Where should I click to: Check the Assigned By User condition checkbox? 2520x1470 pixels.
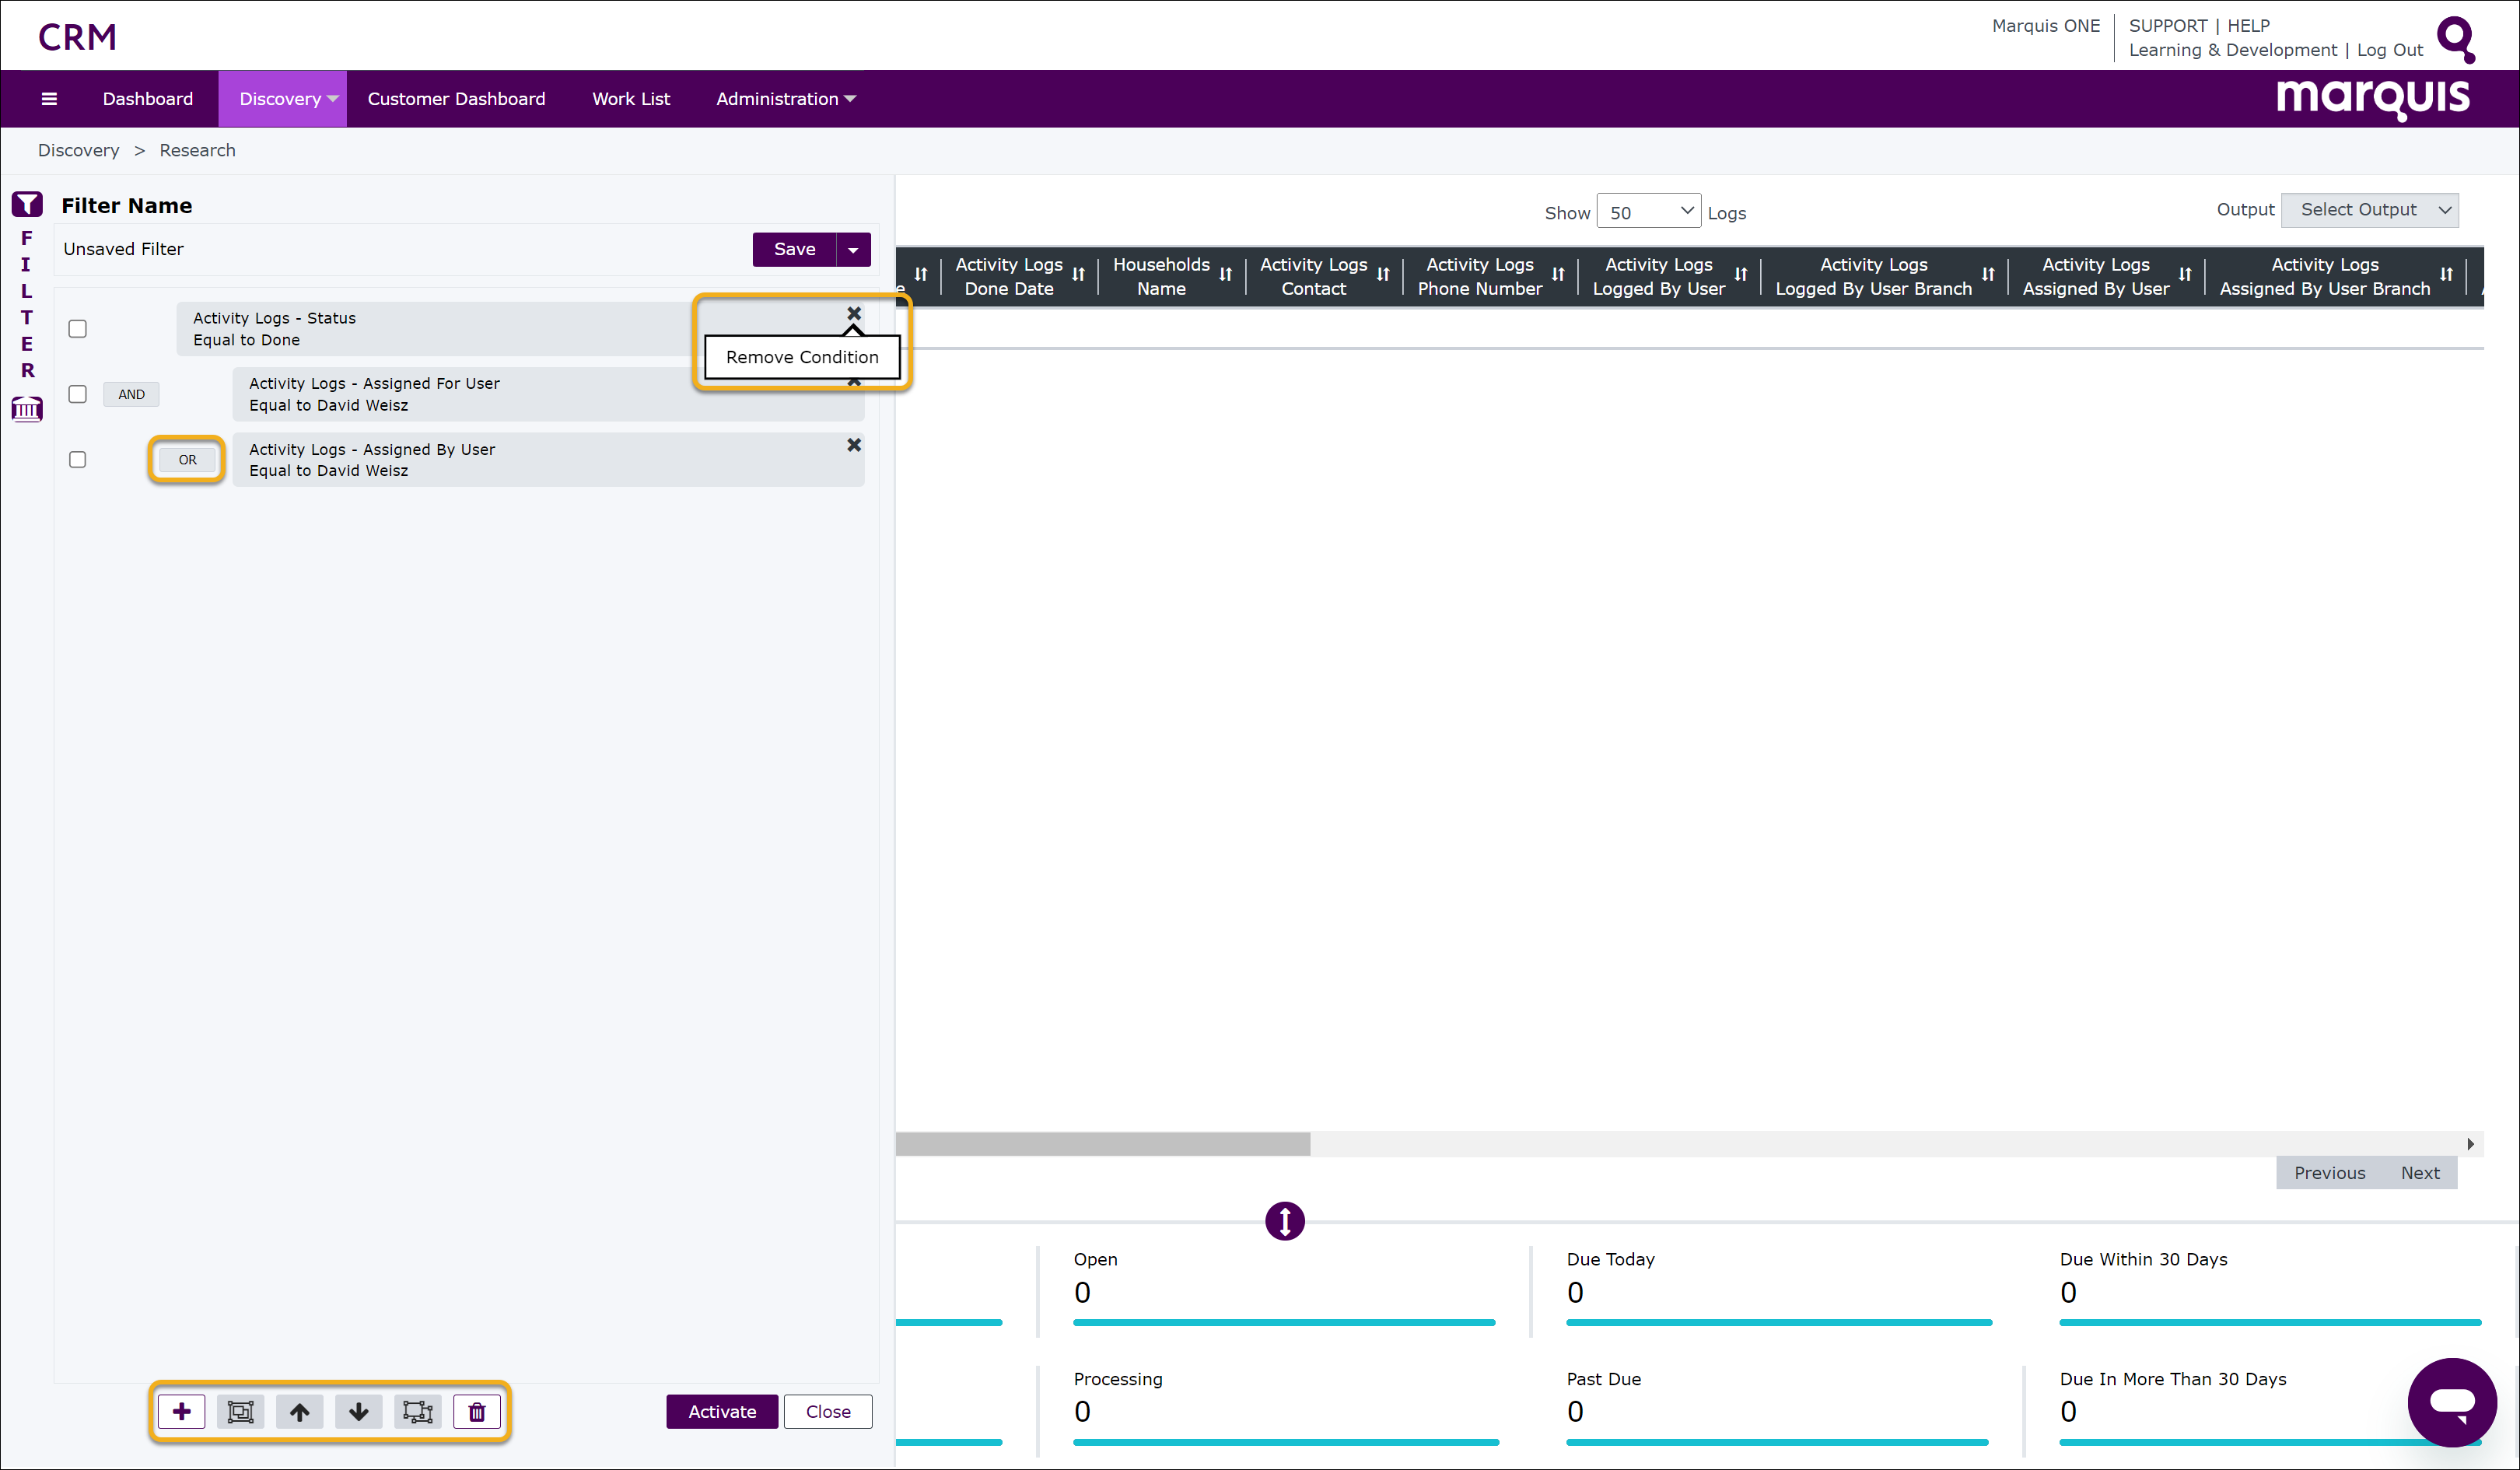[x=77, y=459]
